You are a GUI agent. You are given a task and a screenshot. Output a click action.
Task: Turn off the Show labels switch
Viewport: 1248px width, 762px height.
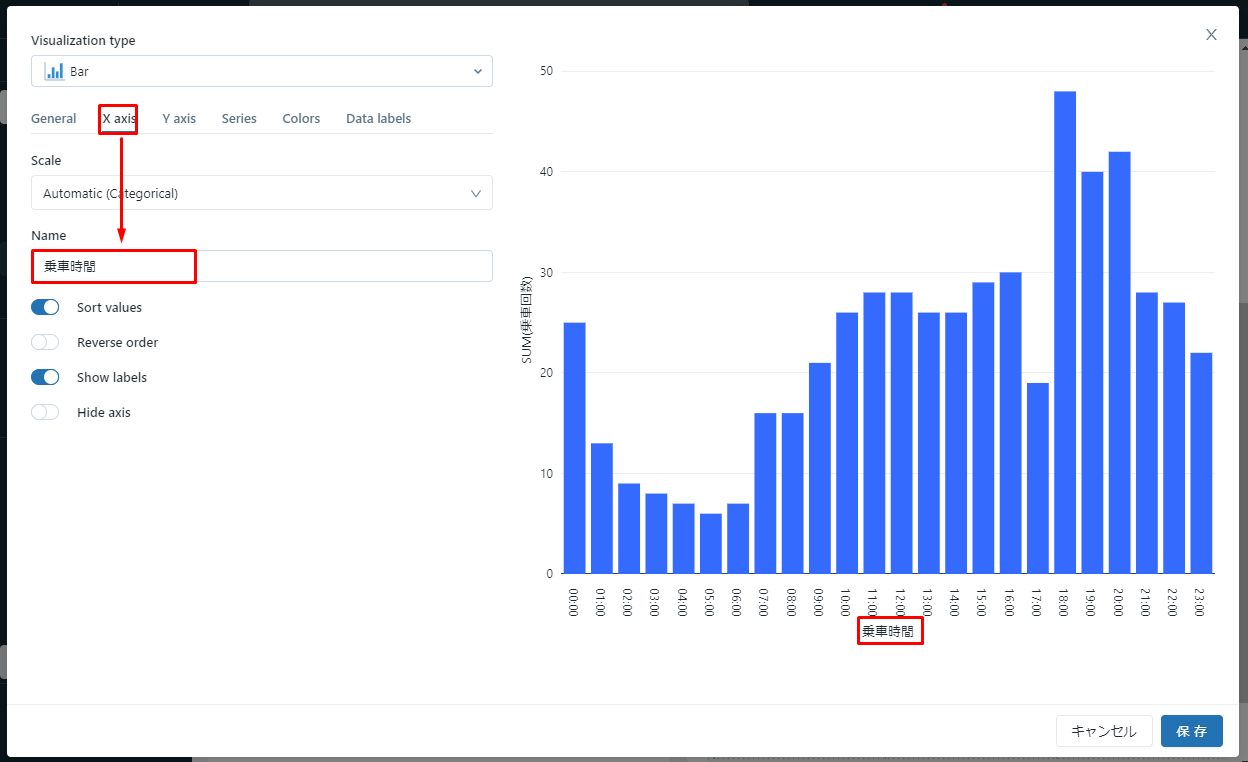coord(45,378)
